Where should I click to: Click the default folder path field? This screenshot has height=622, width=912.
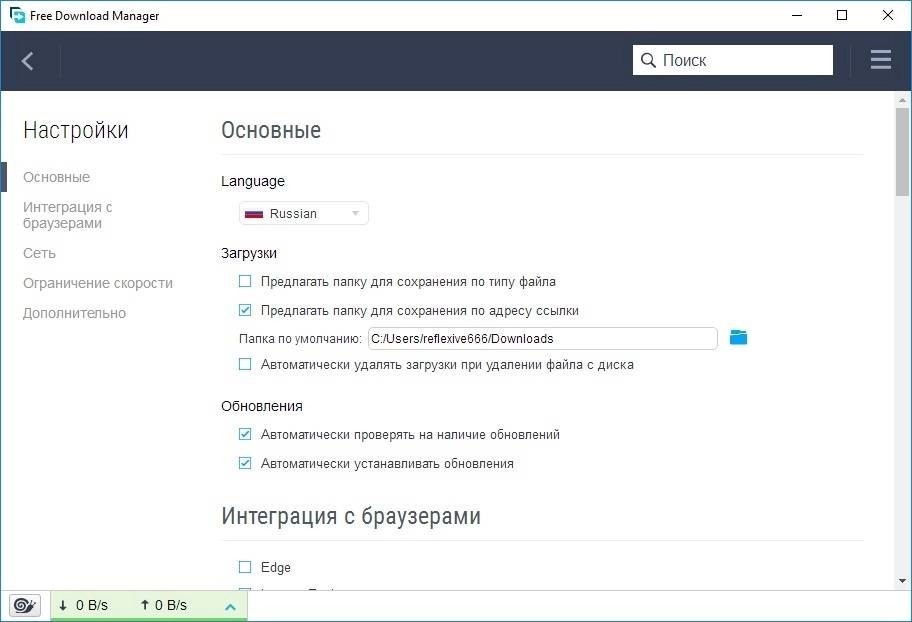click(x=543, y=339)
